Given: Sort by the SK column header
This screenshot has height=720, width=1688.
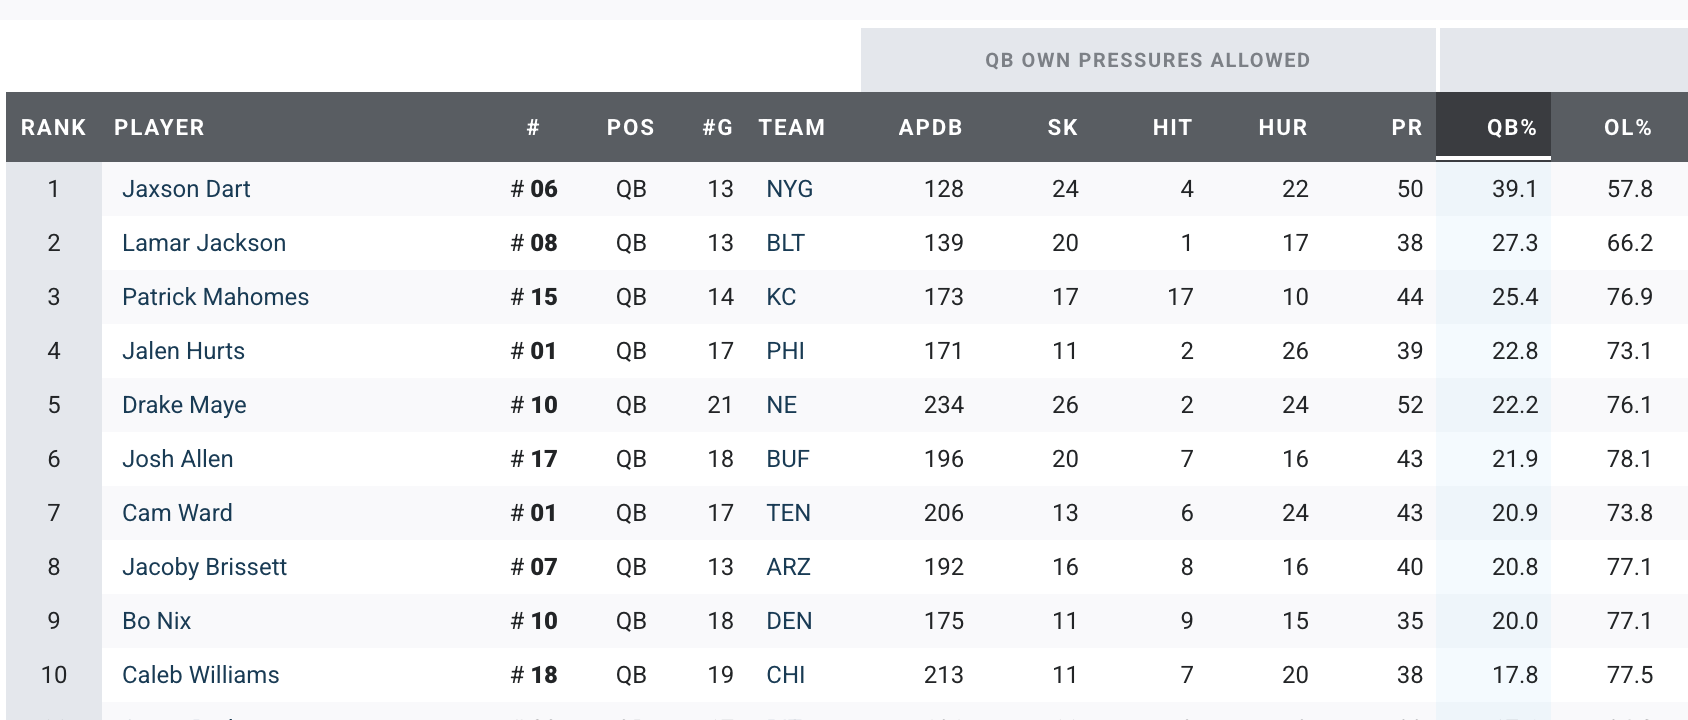Looking at the screenshot, I should [x=1062, y=128].
